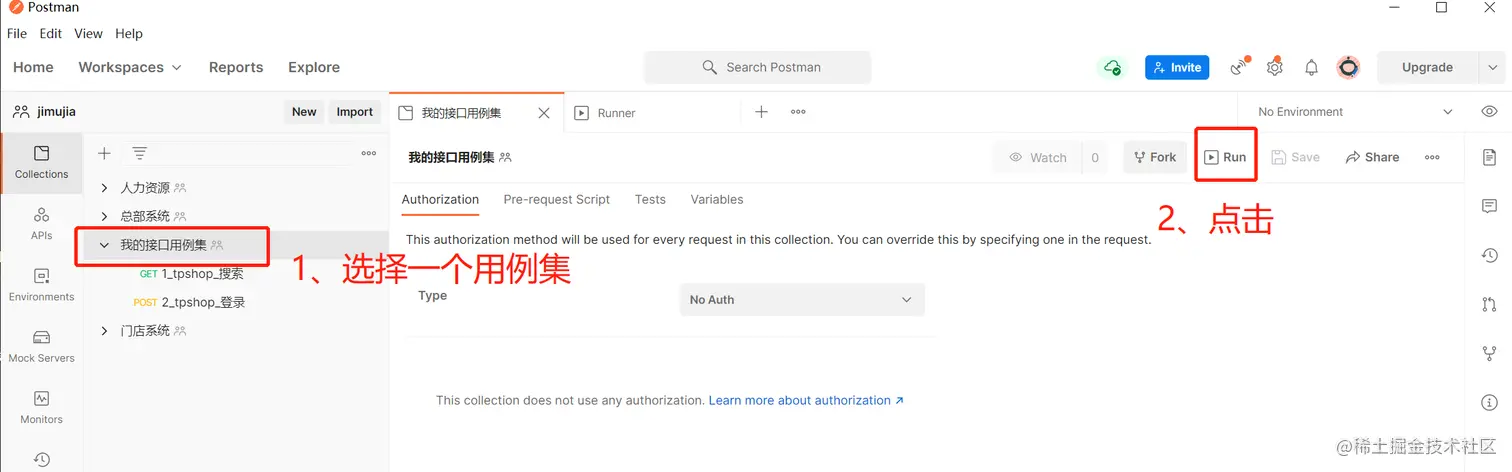Open the APIs sidebar section
The width and height of the screenshot is (1512, 472).
pyautogui.click(x=41, y=223)
